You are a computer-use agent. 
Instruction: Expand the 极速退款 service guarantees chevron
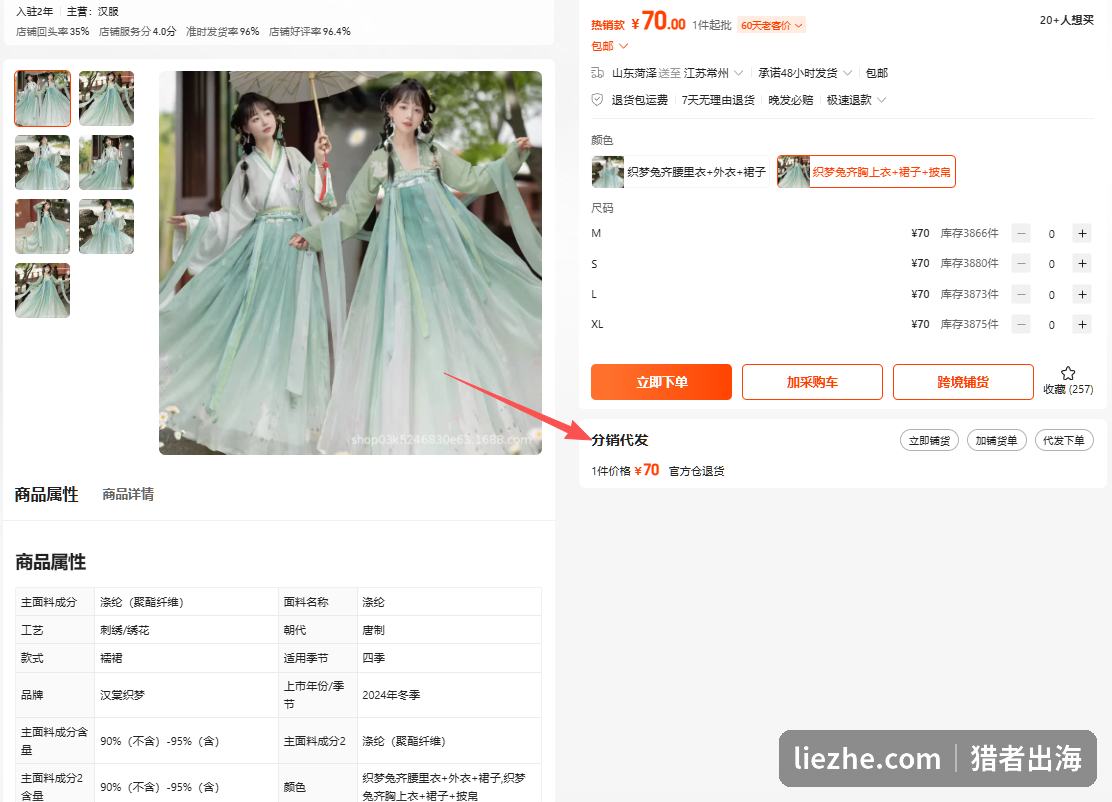(x=882, y=100)
